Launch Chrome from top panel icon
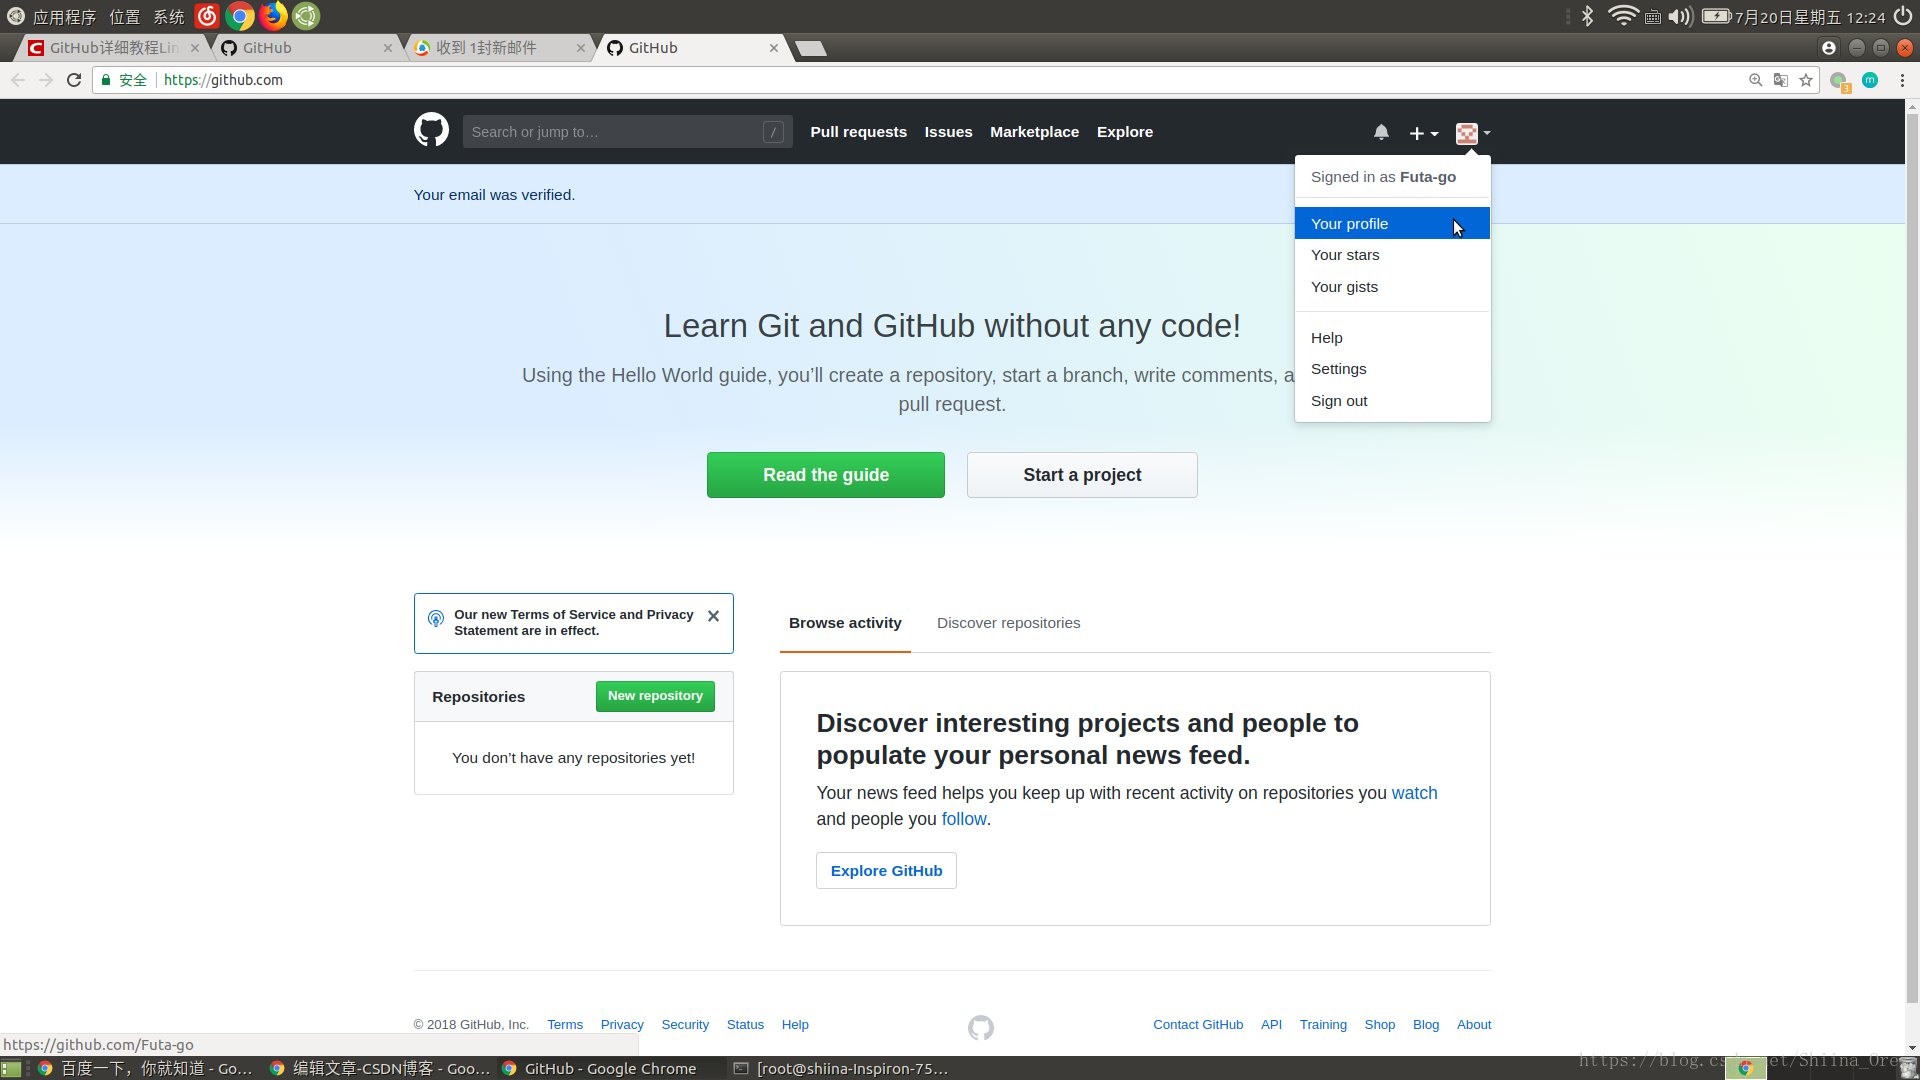Viewport: 1920px width, 1080px height. [x=240, y=16]
